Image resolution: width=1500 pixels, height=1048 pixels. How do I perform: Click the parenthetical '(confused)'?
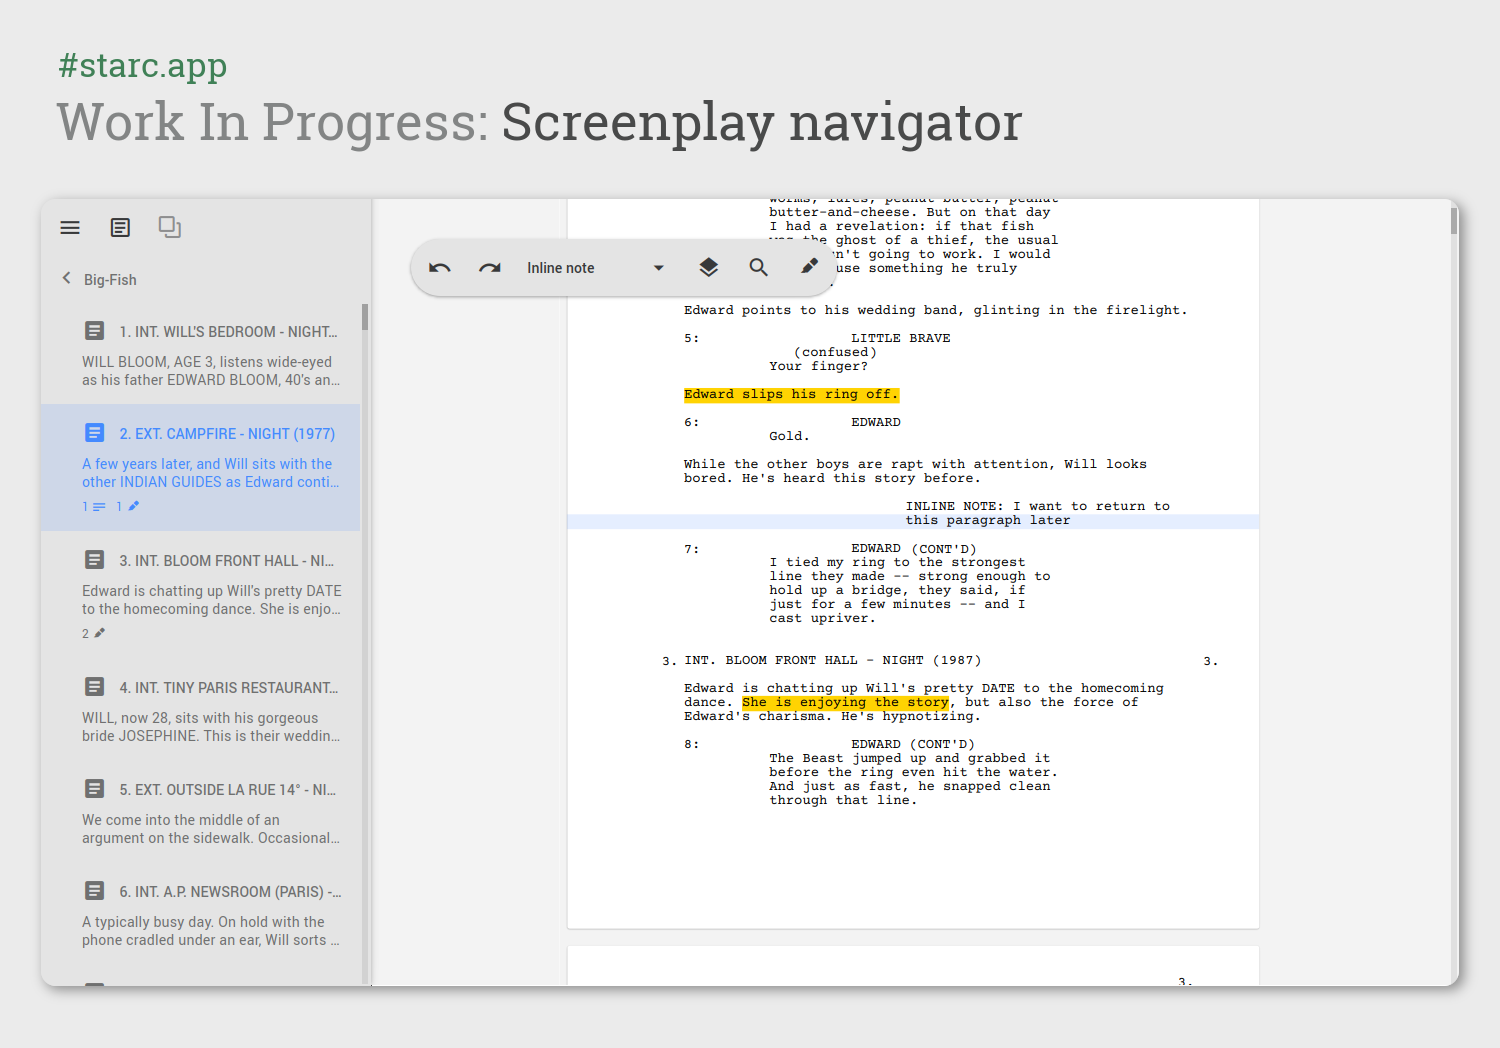pyautogui.click(x=835, y=352)
